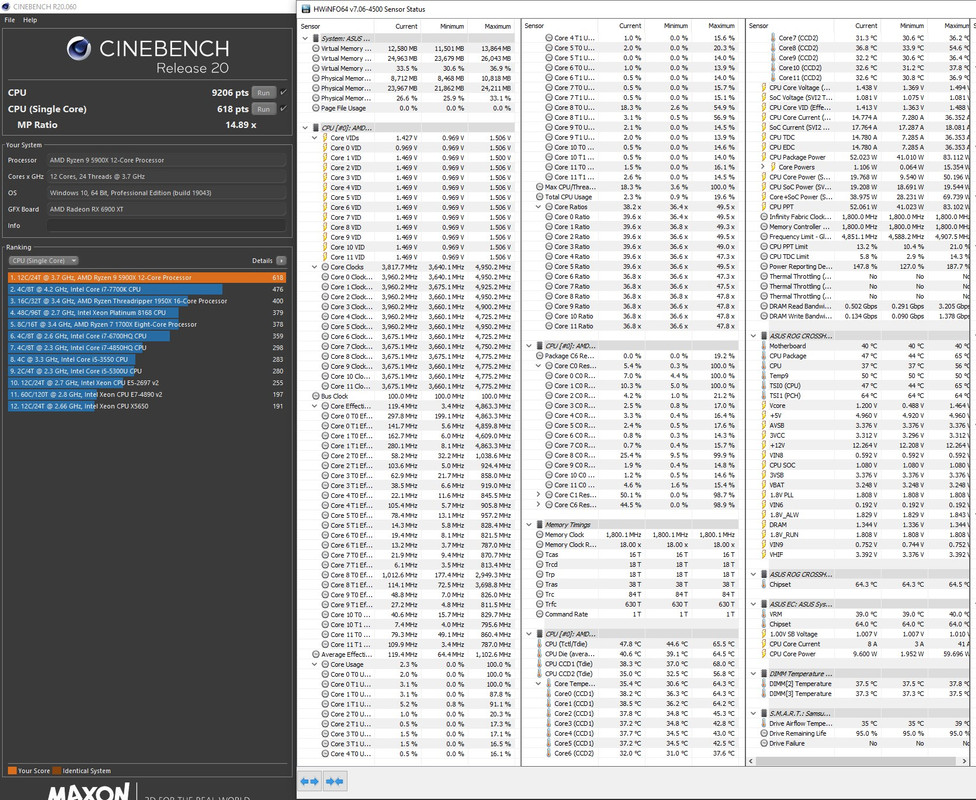Viewport: 976px width, 800px height.
Task: Click the Cinebench sphere logo
Action: [79, 49]
